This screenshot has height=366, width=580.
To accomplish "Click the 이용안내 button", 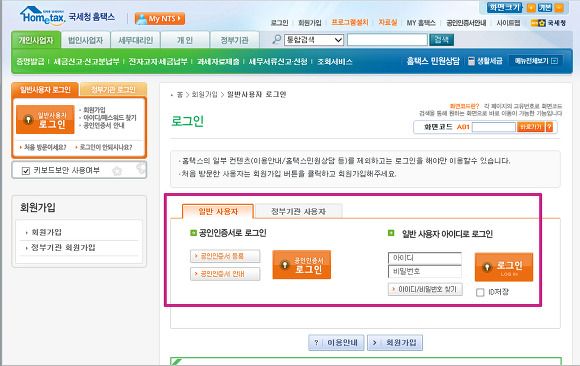I will 336,343.
